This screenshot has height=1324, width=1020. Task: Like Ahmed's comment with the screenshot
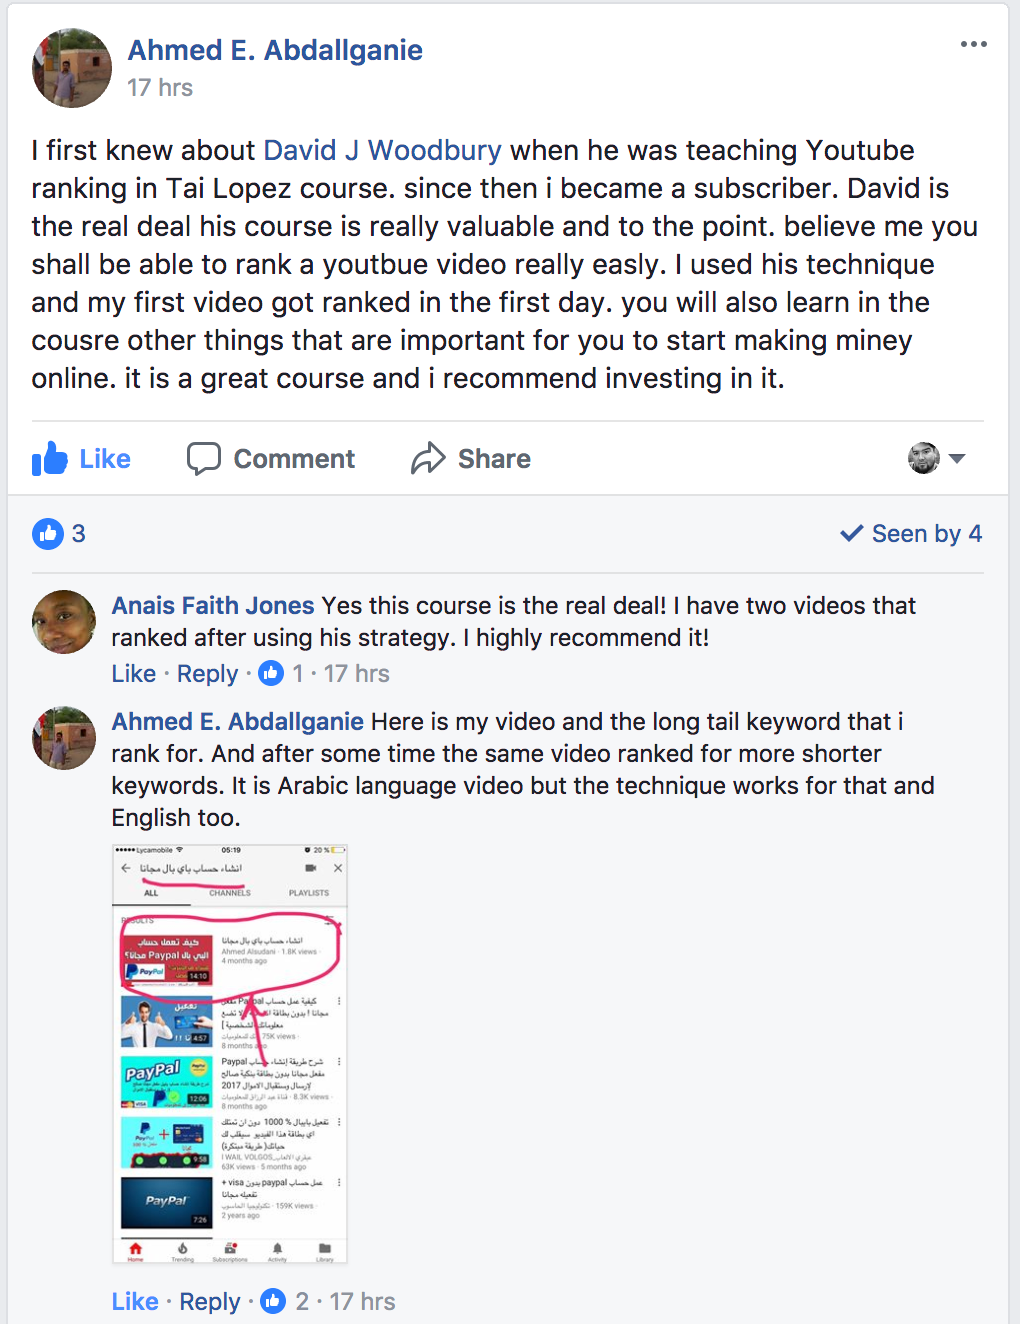(135, 1302)
